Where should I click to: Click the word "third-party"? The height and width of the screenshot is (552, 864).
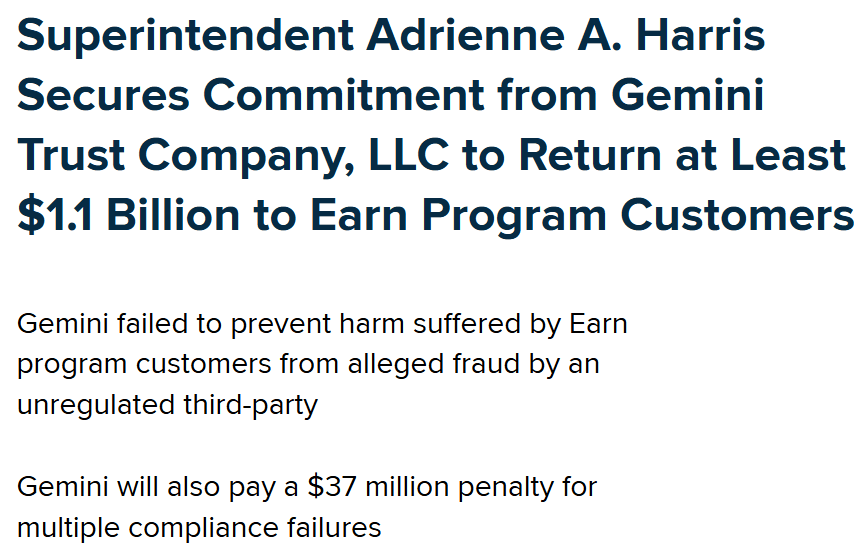pos(251,405)
